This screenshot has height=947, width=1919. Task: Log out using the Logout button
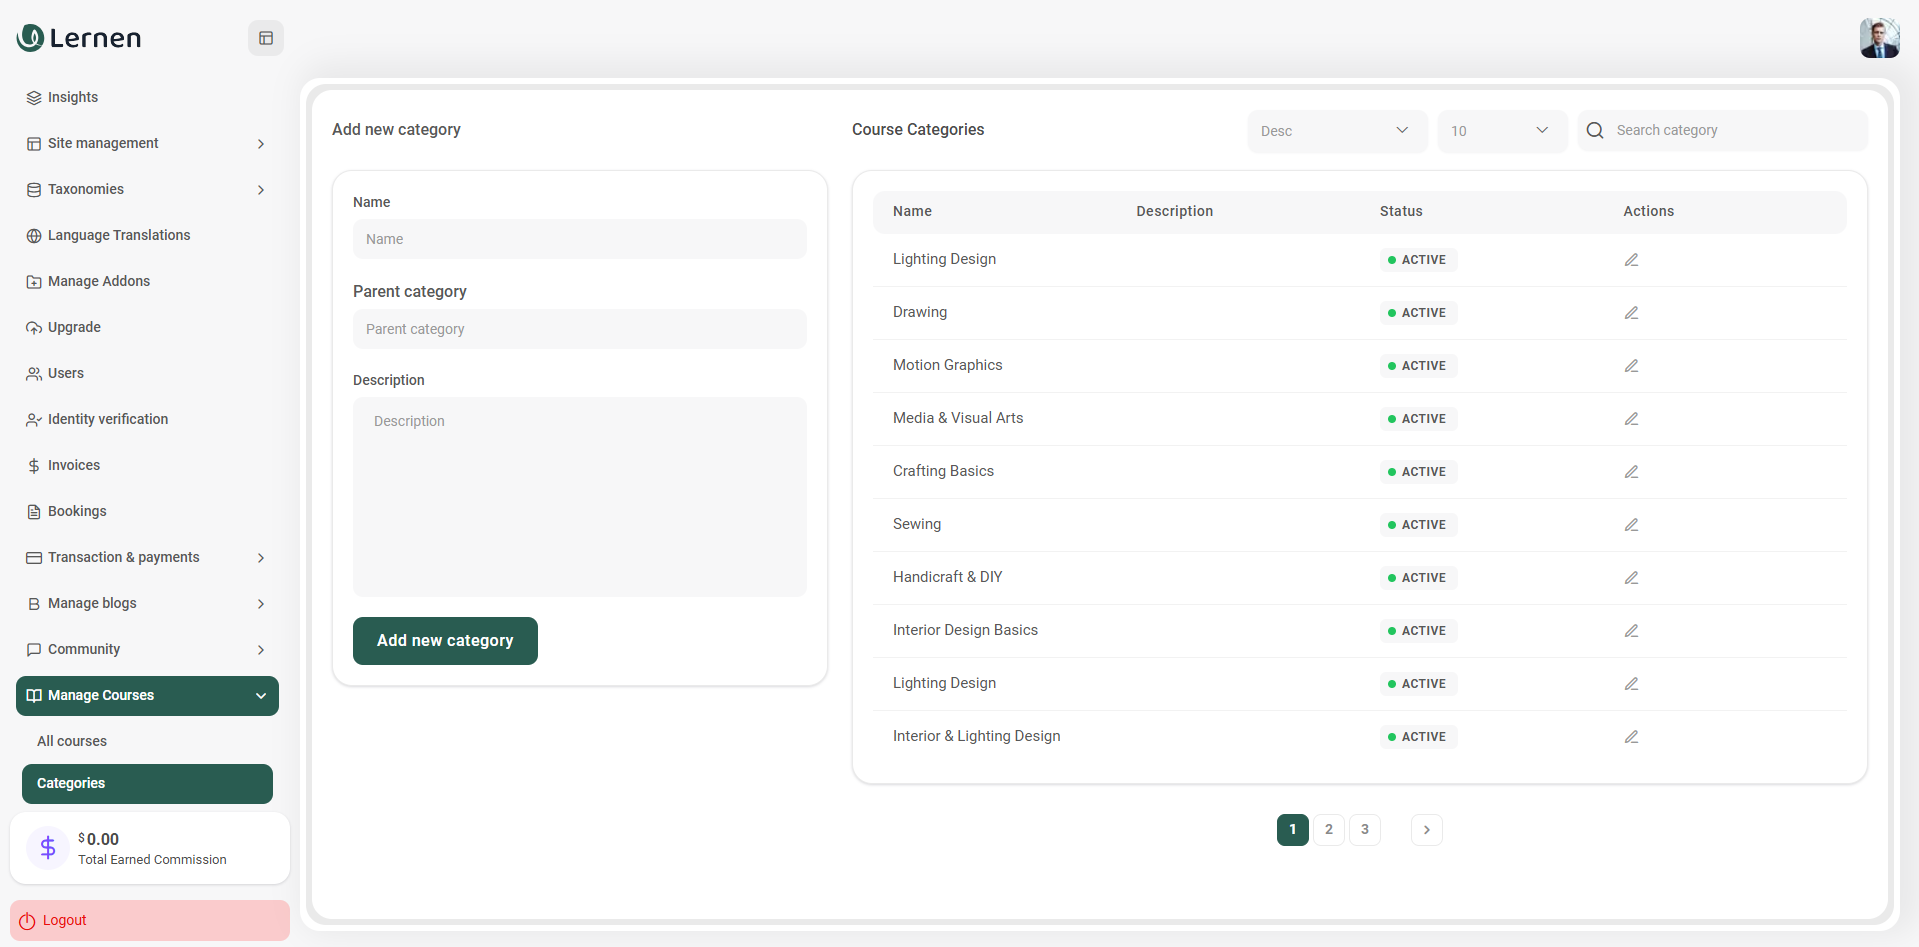click(x=150, y=920)
